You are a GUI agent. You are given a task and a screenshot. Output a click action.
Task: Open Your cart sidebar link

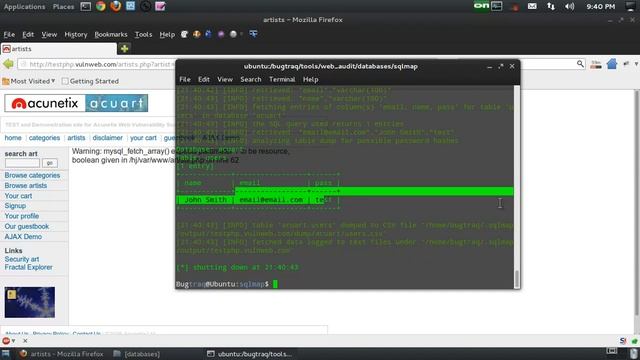tap(18, 196)
